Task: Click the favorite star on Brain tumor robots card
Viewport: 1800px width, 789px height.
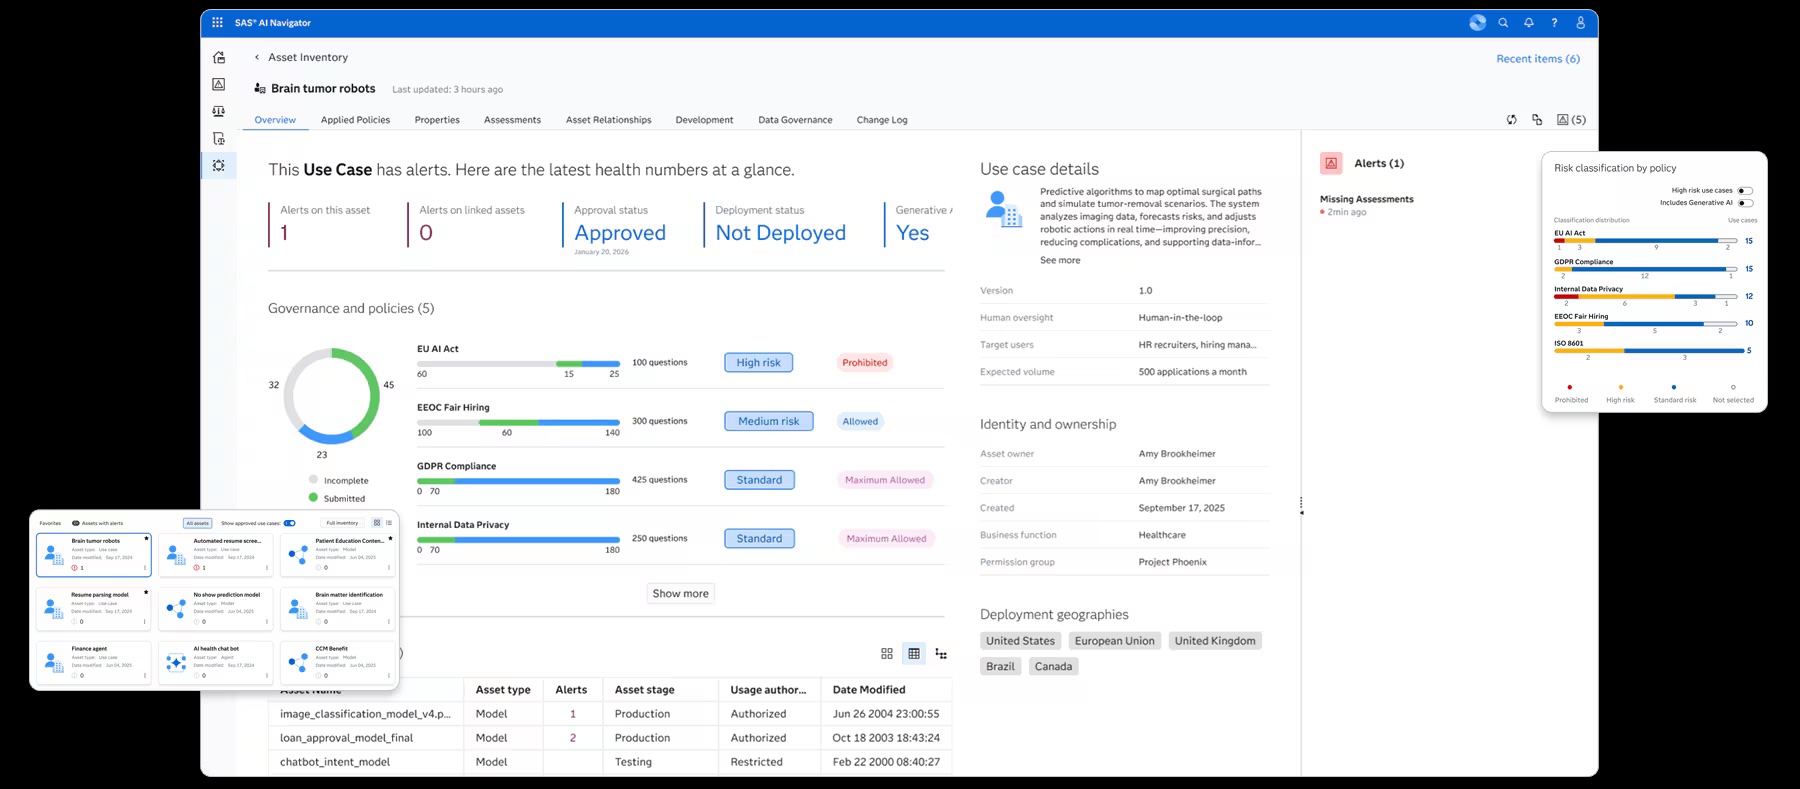Action: click(x=146, y=539)
